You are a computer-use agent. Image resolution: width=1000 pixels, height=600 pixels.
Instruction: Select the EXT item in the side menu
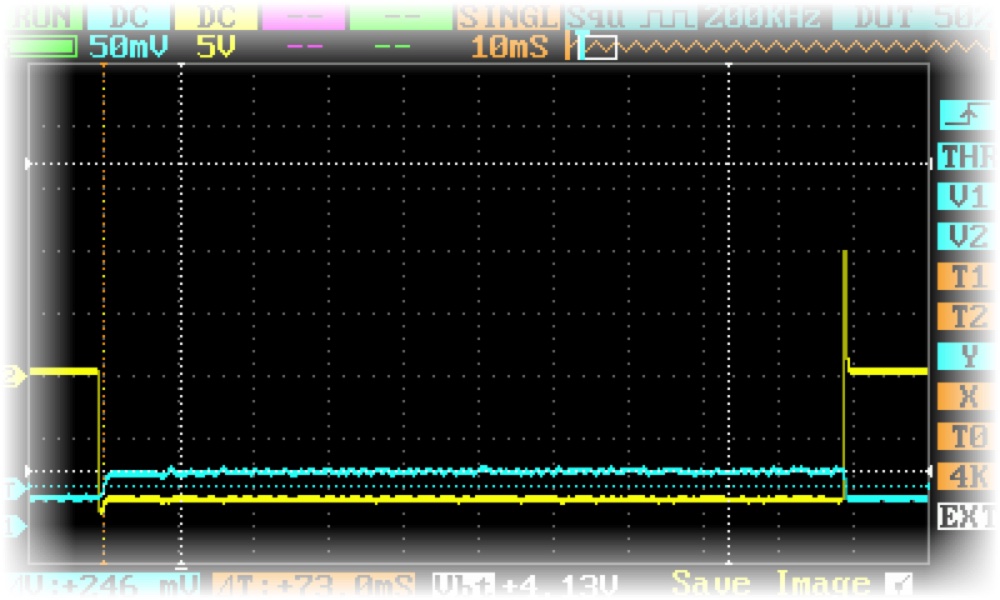point(968,516)
